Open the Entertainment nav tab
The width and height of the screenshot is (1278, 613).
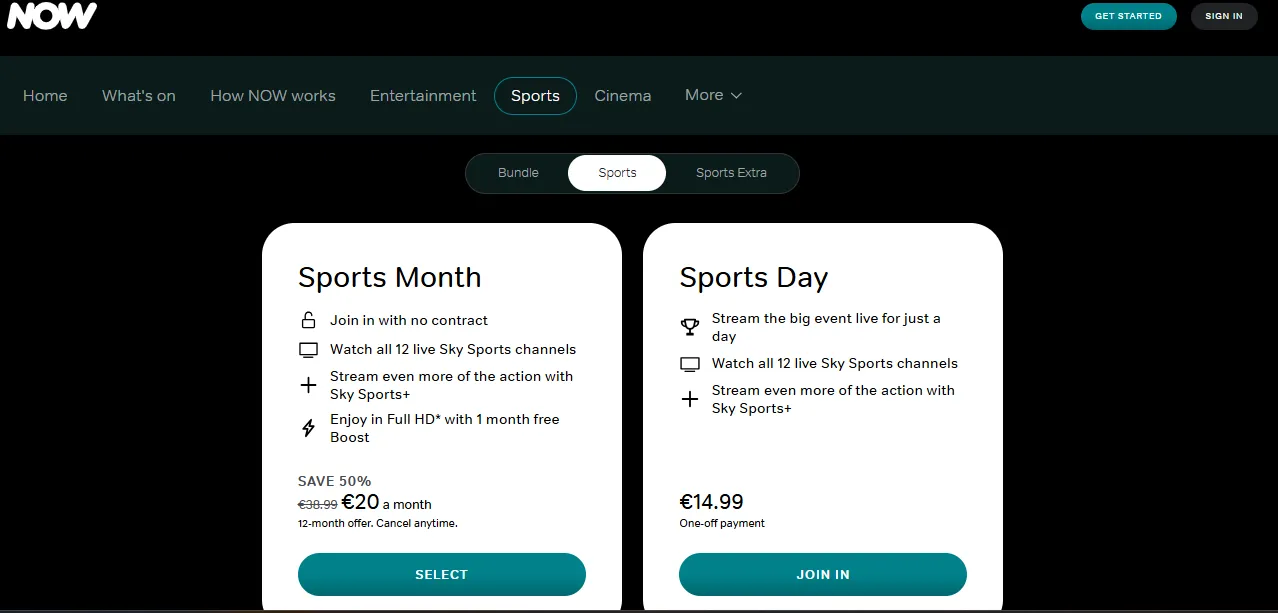click(423, 96)
